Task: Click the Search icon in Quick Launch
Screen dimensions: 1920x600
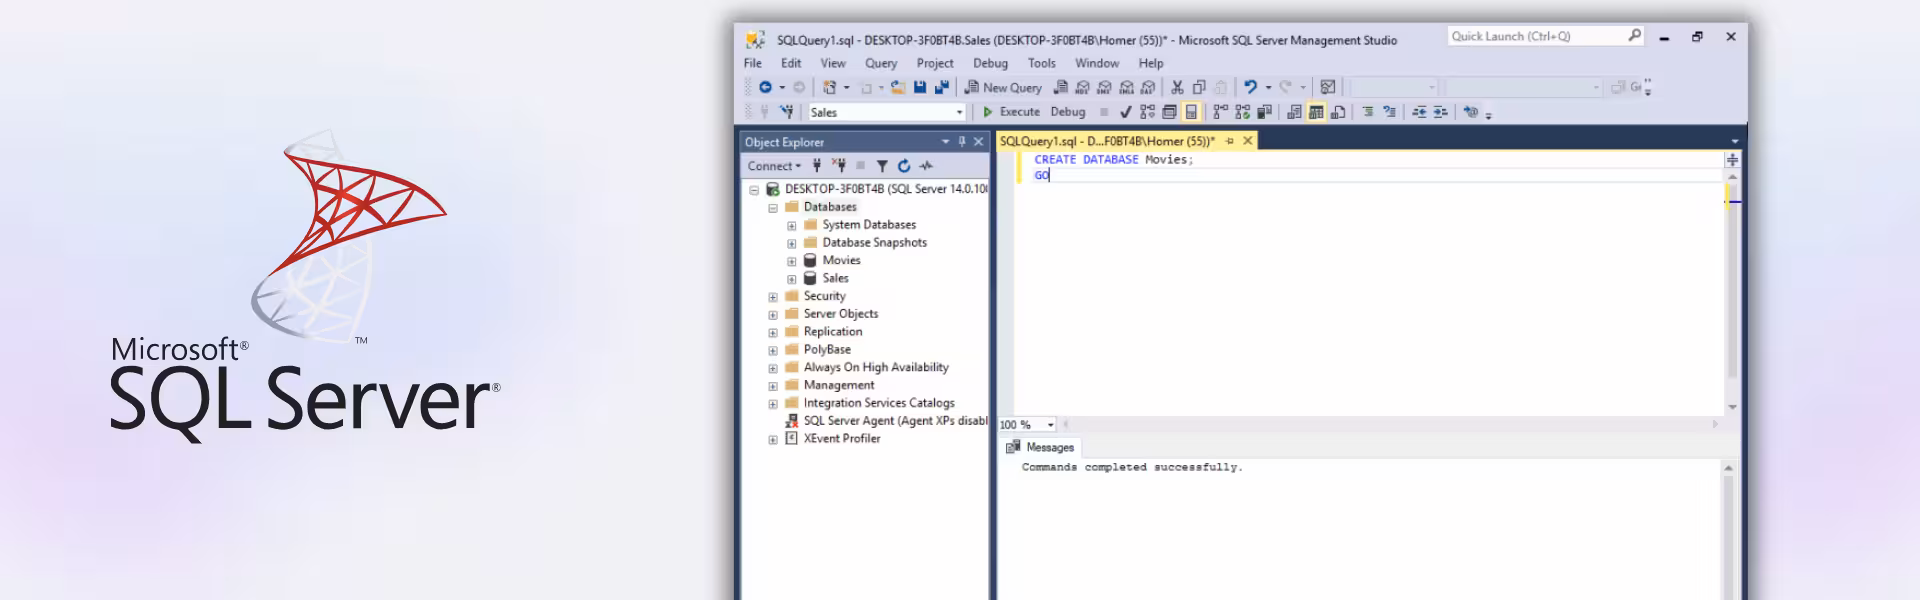Action: 1634,36
